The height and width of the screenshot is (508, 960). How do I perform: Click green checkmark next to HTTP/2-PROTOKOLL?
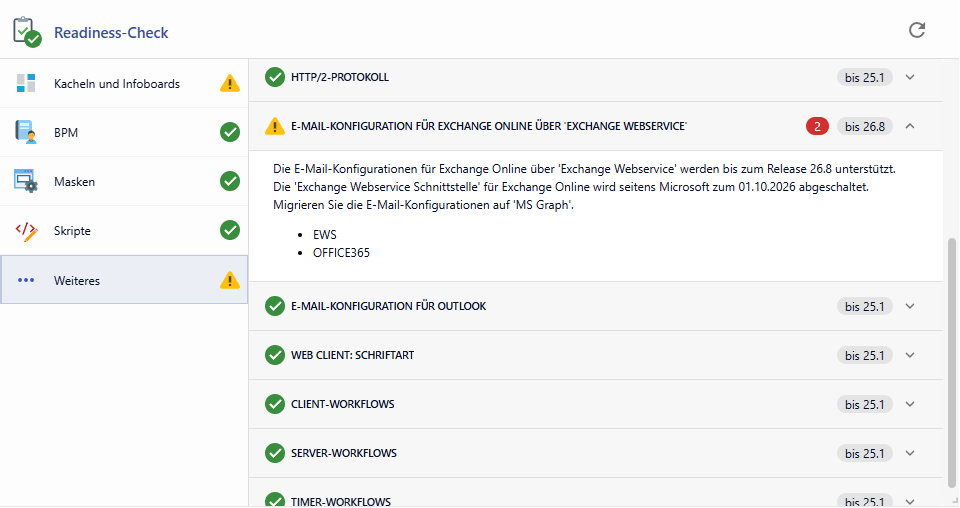click(275, 77)
